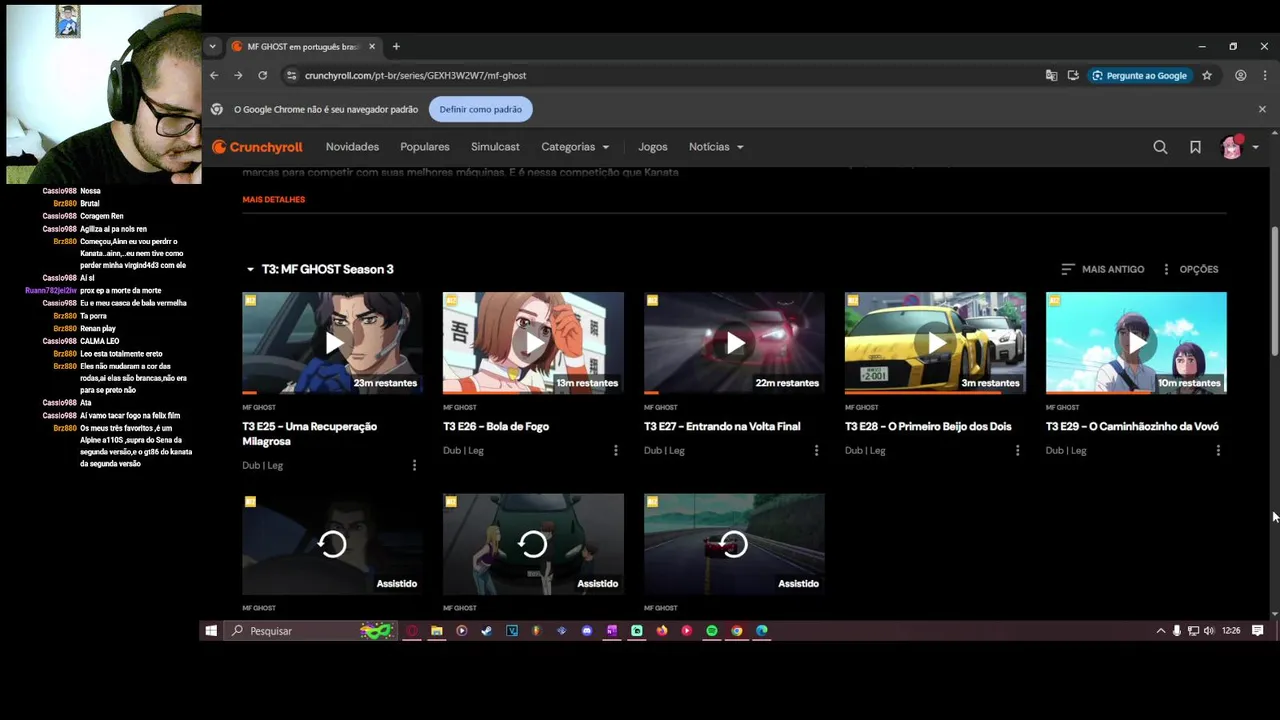Play episode E26 Bola de Fogo thumbnail
Viewport: 1280px width, 720px height.
533,343
